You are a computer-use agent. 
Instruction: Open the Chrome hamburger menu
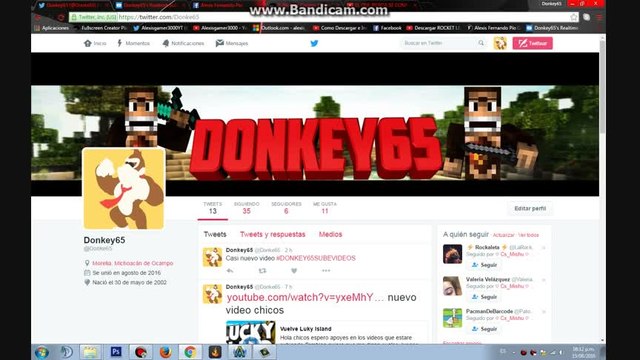tap(599, 17)
